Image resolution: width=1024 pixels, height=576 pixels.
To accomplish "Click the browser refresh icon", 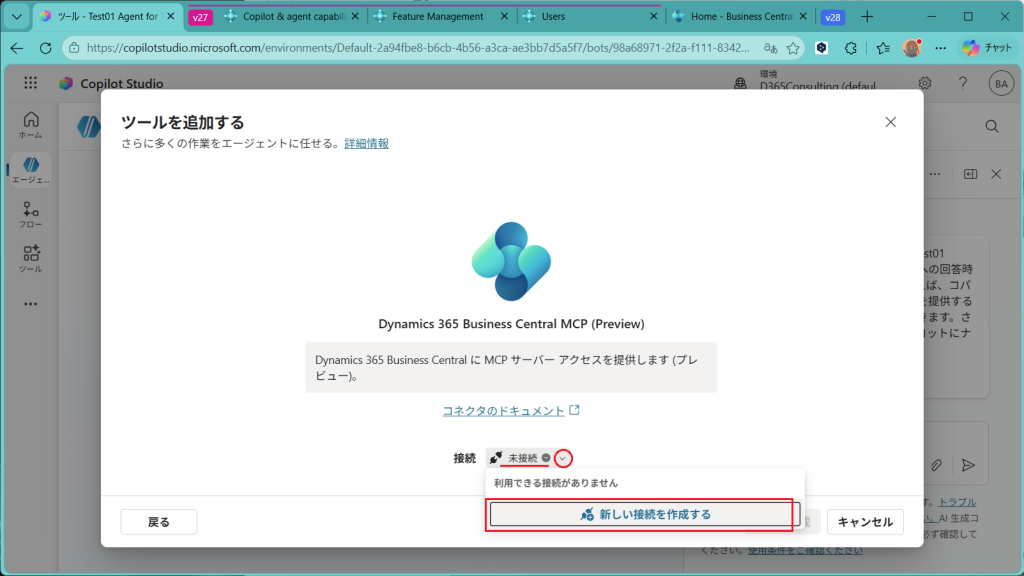I will [x=45, y=48].
